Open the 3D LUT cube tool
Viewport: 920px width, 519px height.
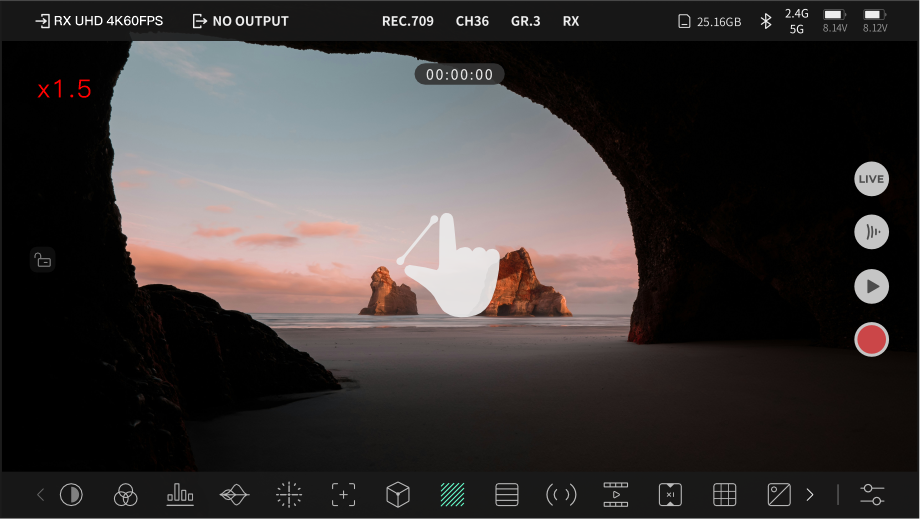[397, 495]
